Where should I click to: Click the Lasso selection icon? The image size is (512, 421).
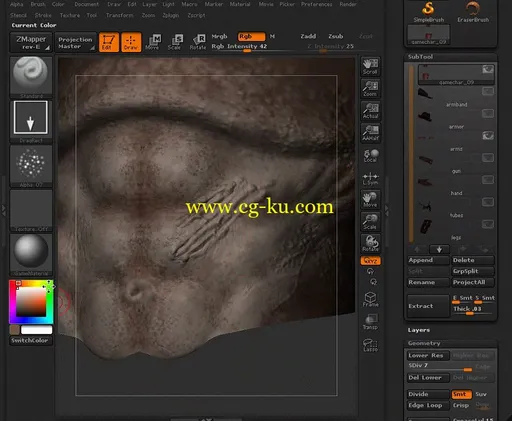370,345
